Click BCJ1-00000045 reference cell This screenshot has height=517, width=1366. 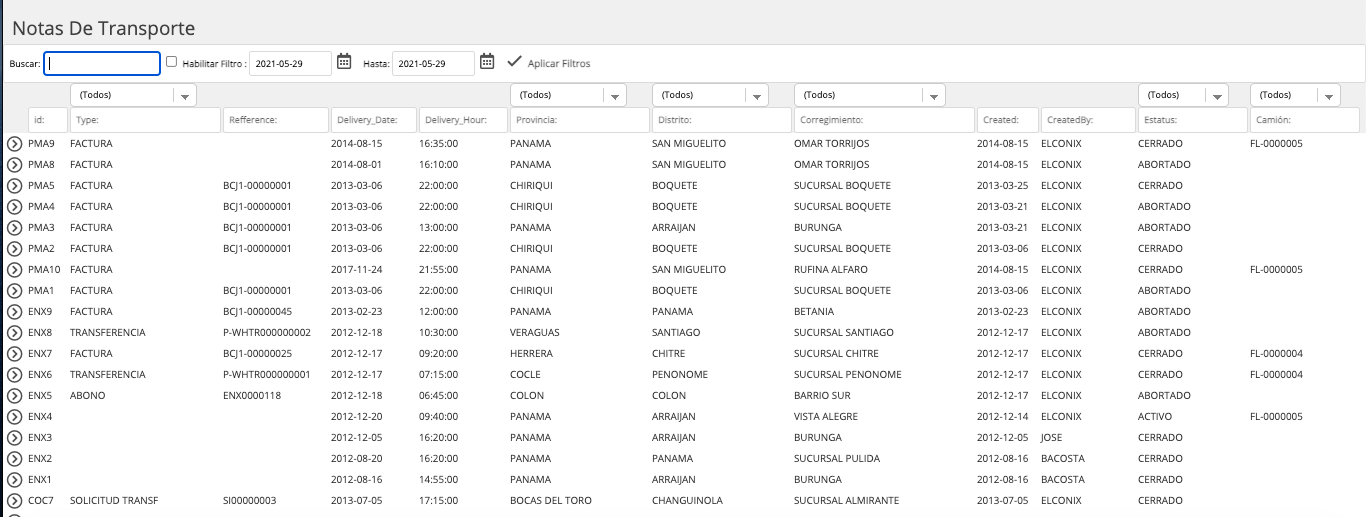click(x=257, y=312)
